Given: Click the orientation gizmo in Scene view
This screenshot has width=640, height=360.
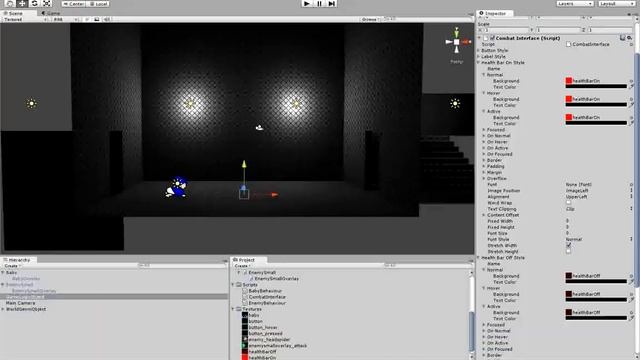Looking at the screenshot, I should [456, 42].
